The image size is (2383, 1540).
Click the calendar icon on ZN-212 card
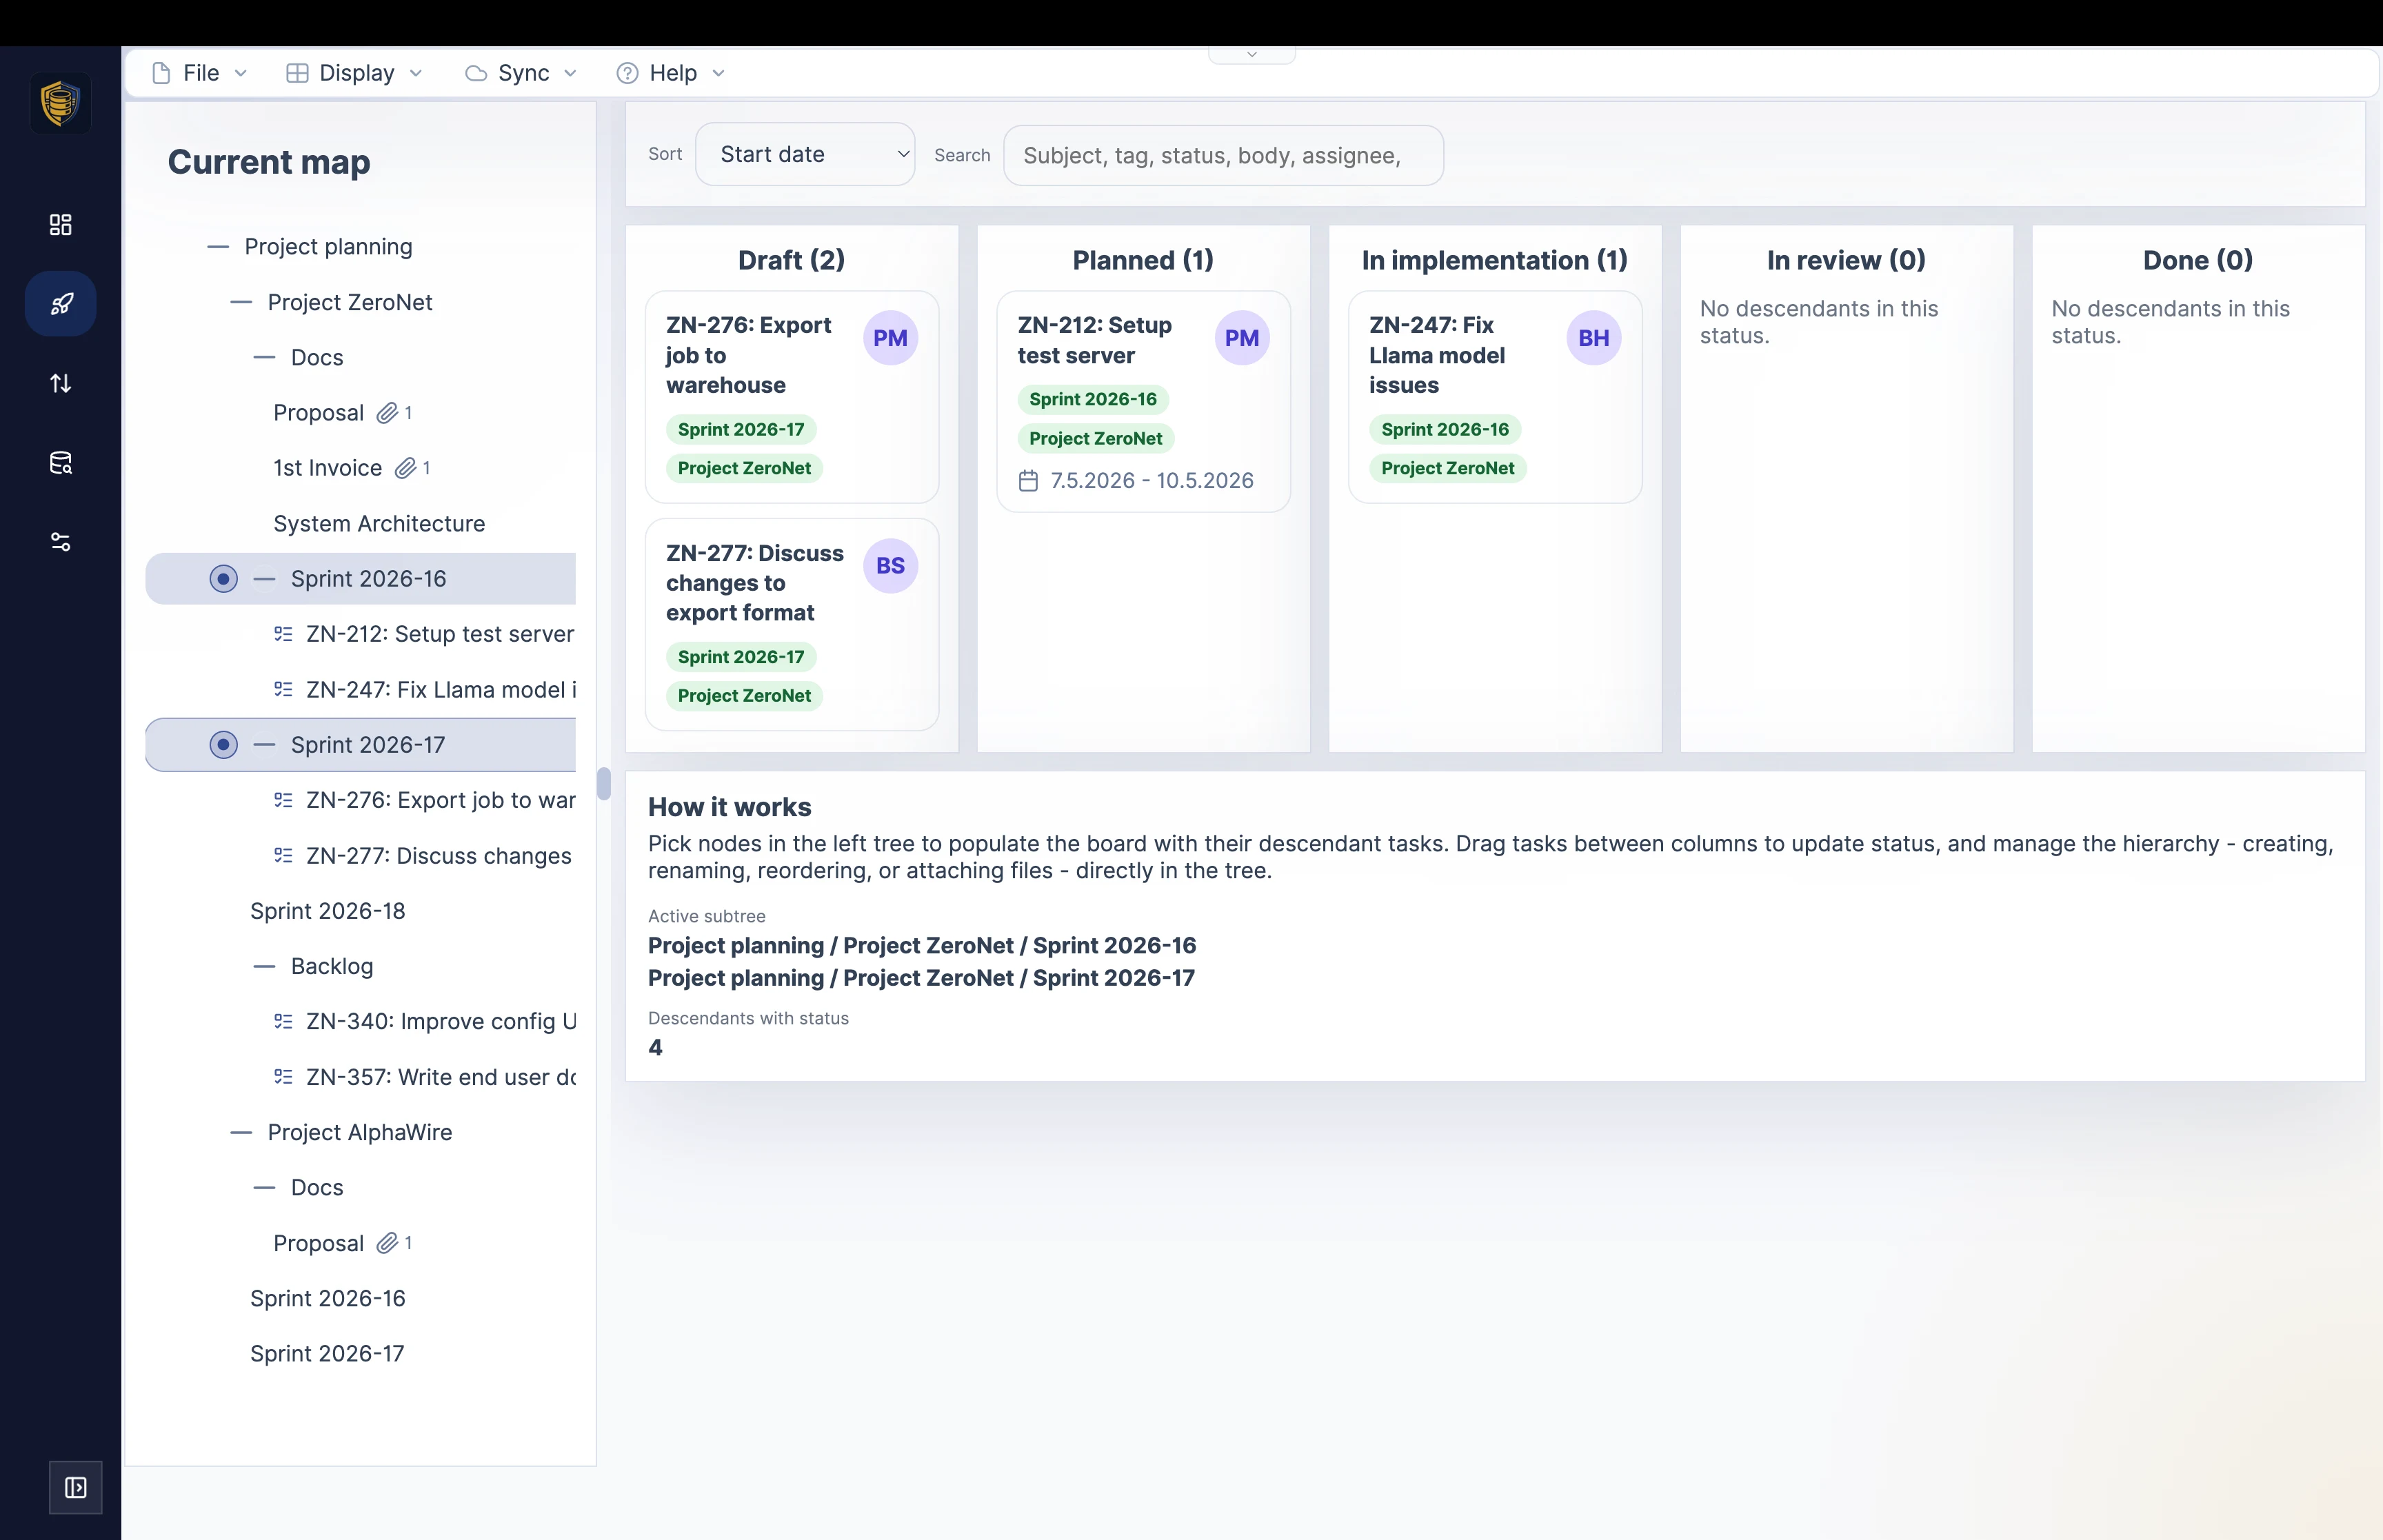(x=1029, y=480)
